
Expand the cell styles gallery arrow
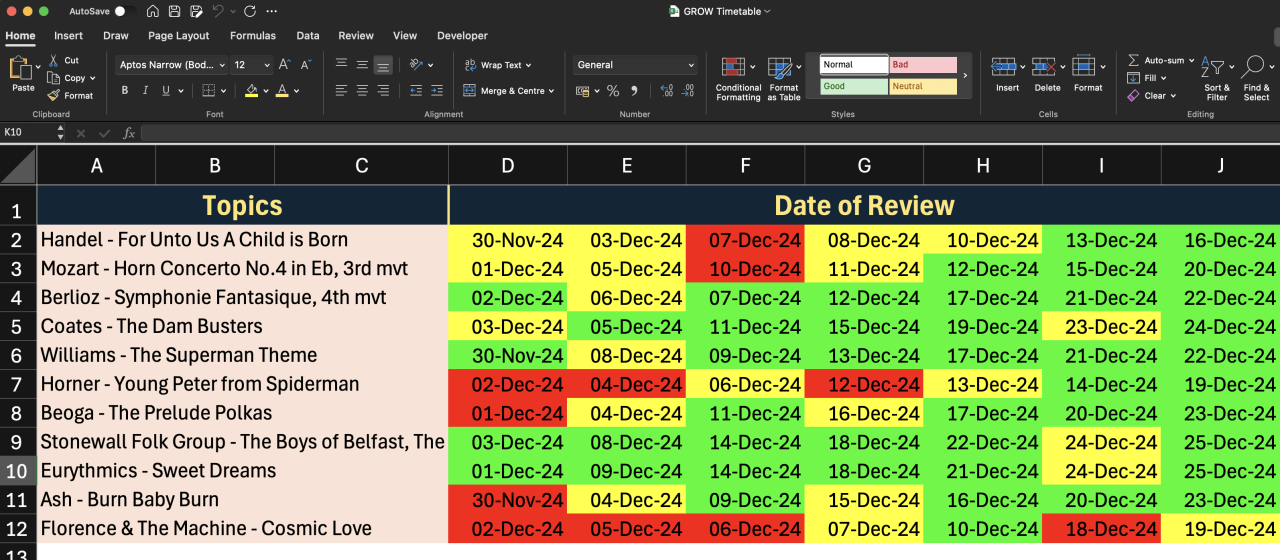pos(965,75)
